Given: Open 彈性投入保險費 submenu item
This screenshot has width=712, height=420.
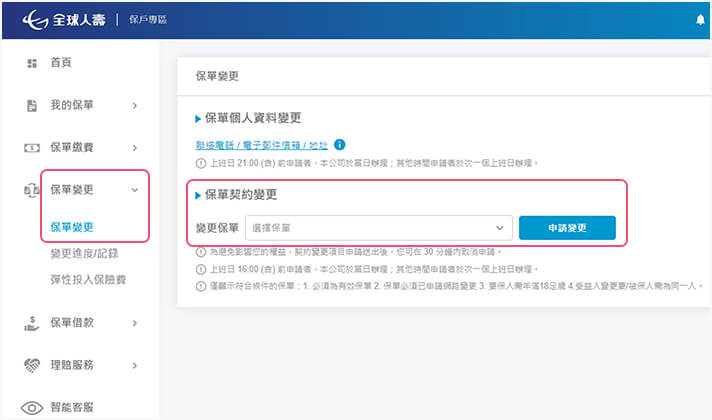Looking at the screenshot, I should pos(88,280).
